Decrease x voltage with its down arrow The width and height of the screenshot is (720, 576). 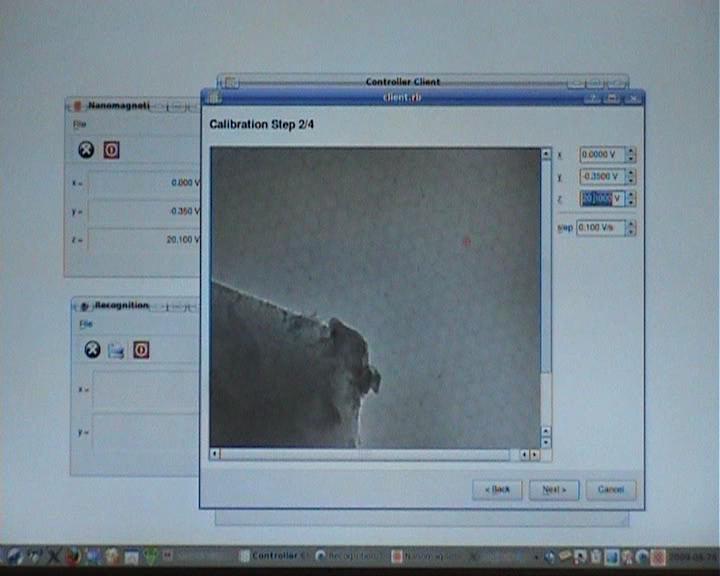coord(631,159)
